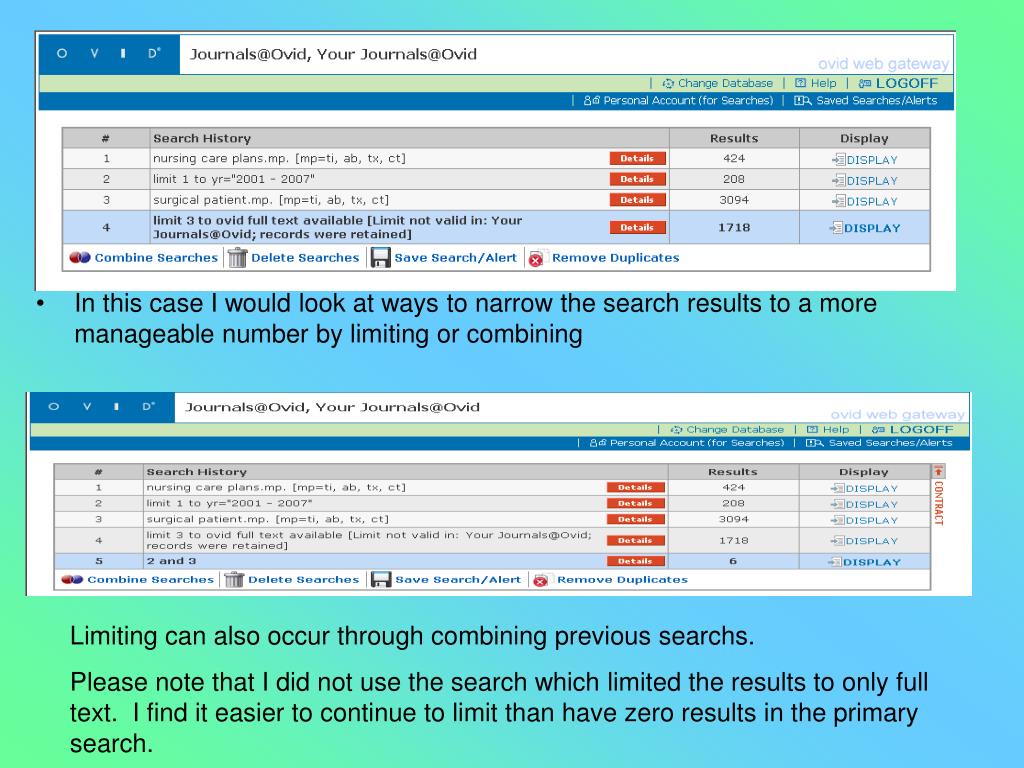Select 'surgical patient.mp.' row in top screenshot
Image resolution: width=1024 pixels, height=768 pixels.
496,200
